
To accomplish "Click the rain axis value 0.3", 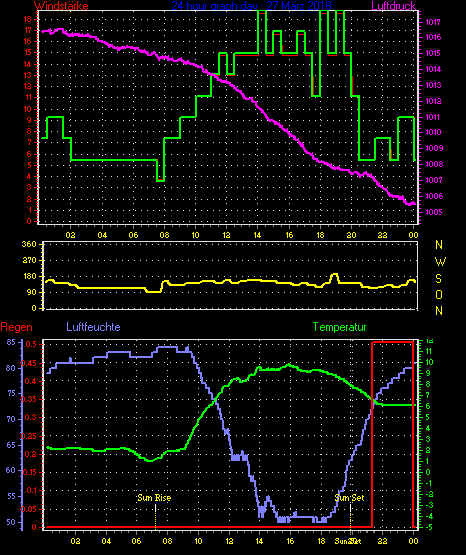I will point(31,417).
